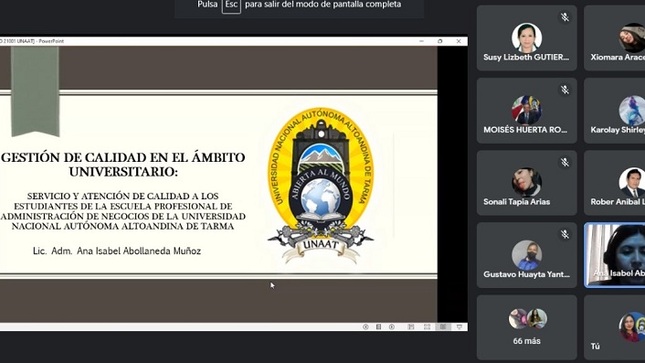The width and height of the screenshot is (645, 363).
Task: Click Karolay Shirley's participant tile
Action: [615, 110]
